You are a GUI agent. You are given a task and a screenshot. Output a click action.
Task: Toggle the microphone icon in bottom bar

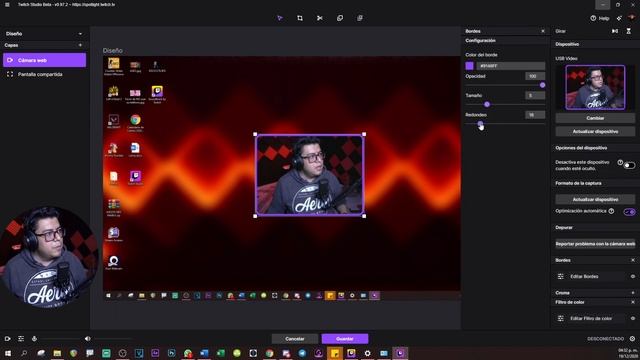coord(34,339)
